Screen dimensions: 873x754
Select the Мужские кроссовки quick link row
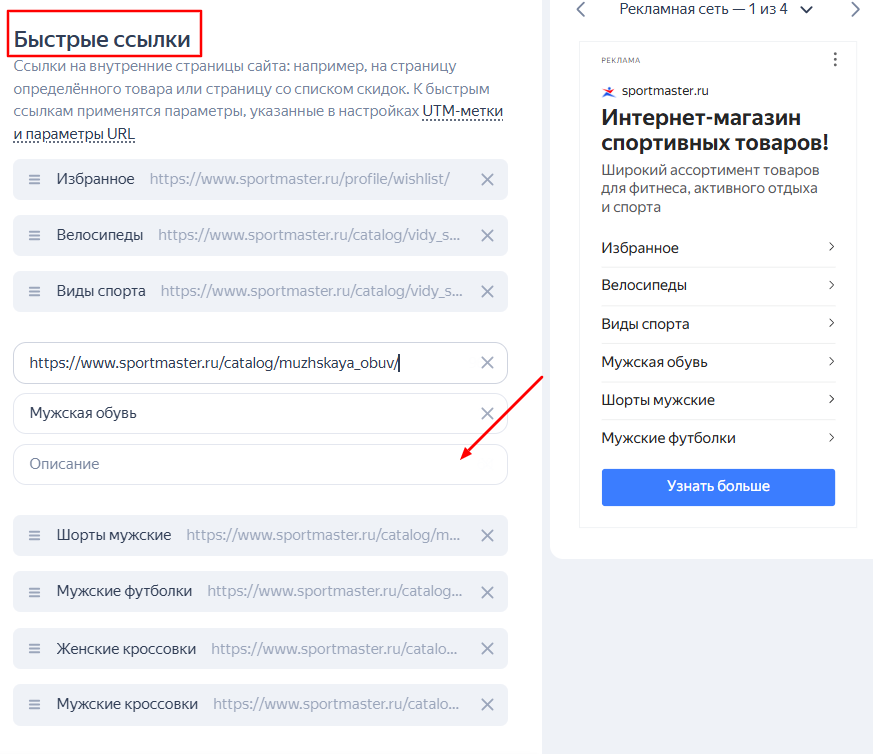pos(260,704)
